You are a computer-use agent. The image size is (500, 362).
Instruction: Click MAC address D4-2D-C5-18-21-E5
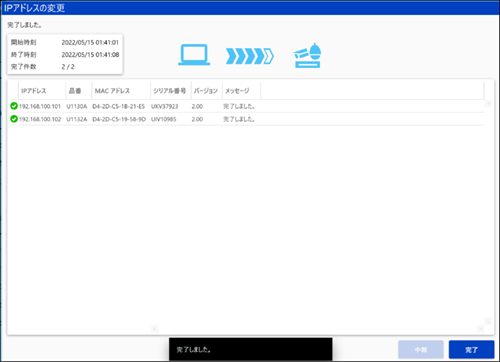[119, 106]
